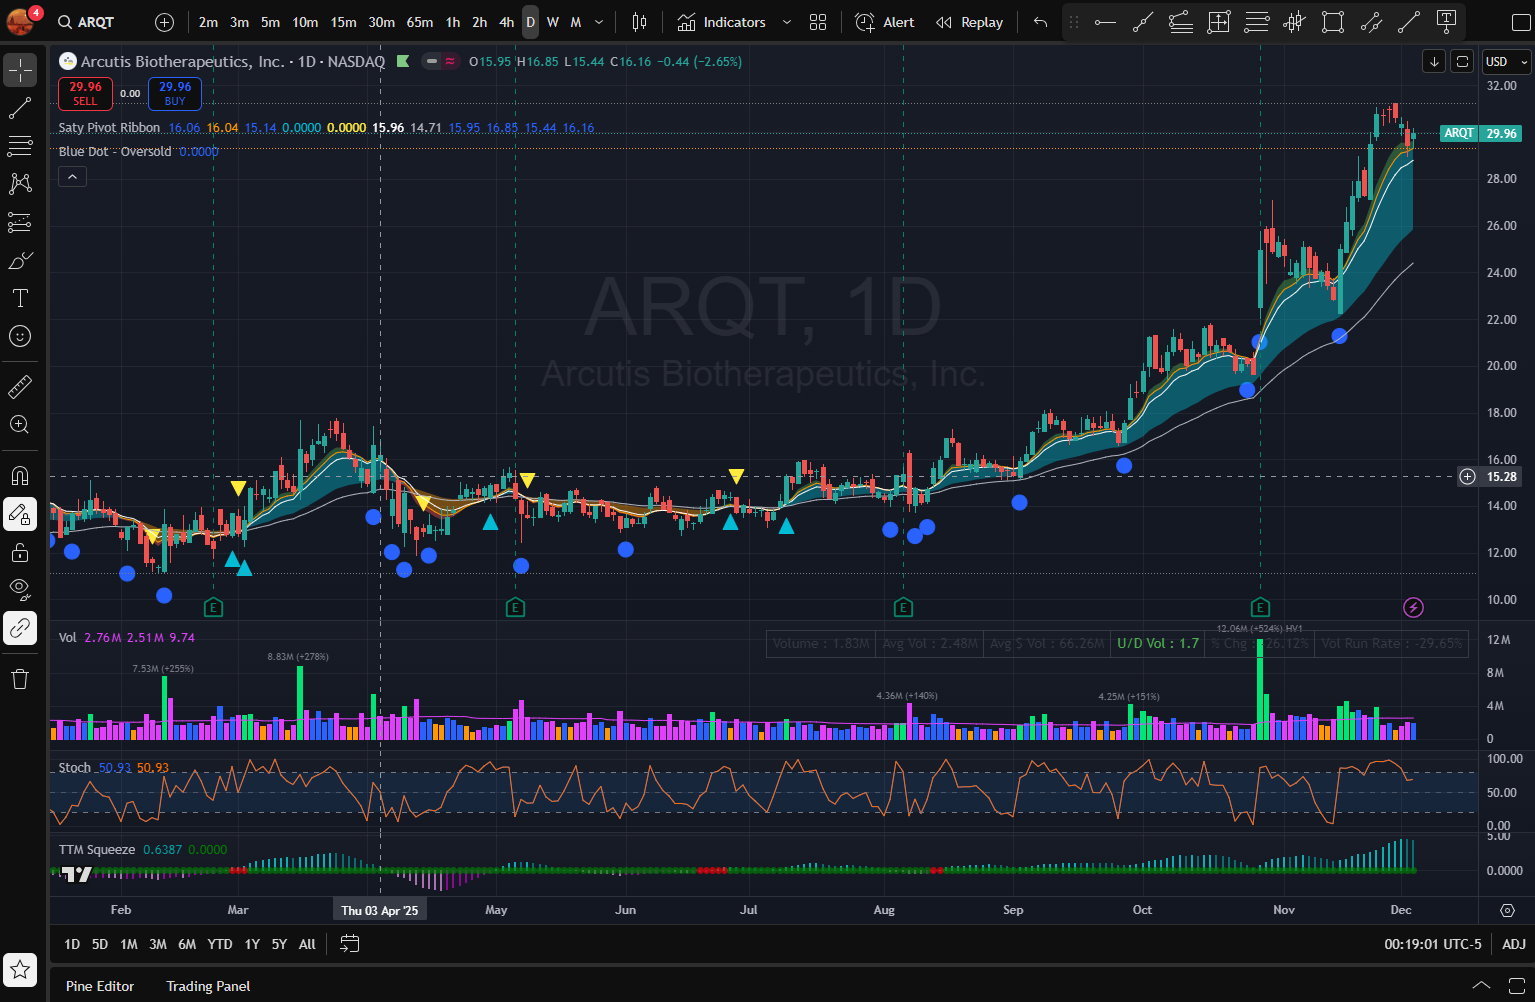This screenshot has height=1002, width=1535.
Task: Click the square-bracket icon beside USD
Action: [x=1462, y=62]
